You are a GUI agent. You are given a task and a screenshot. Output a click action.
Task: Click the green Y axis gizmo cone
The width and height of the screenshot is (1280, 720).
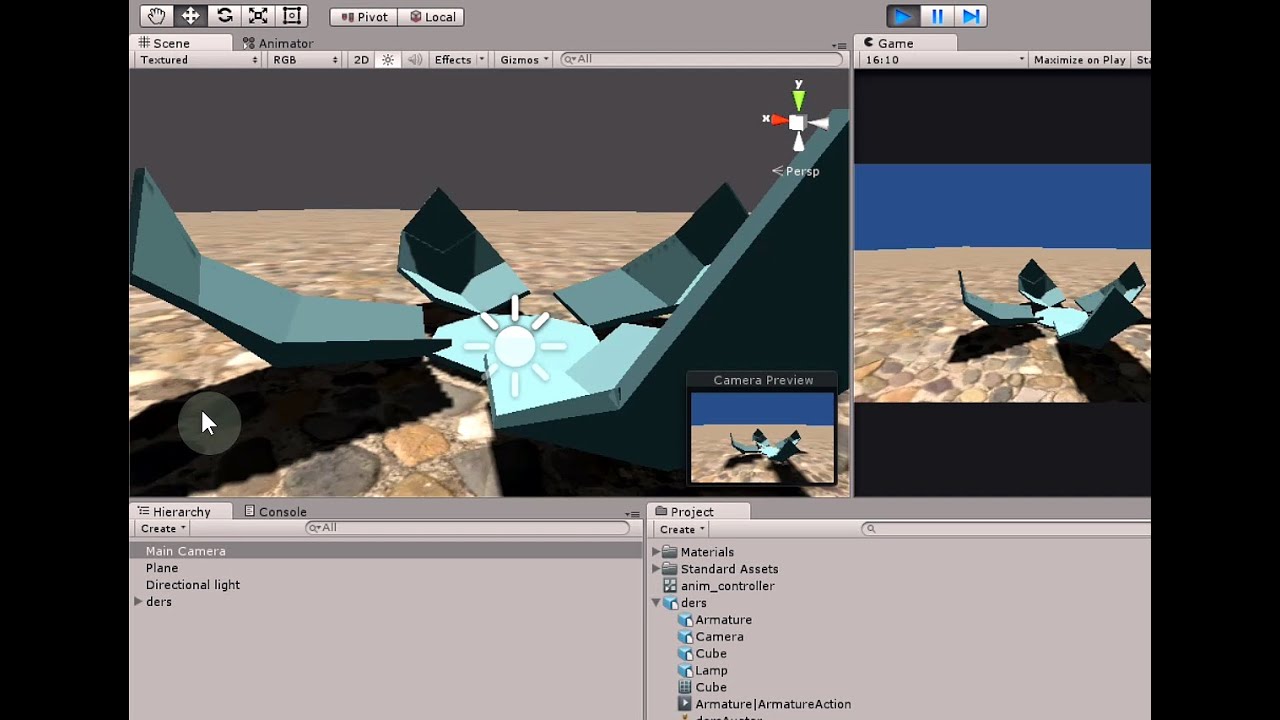pos(798,98)
